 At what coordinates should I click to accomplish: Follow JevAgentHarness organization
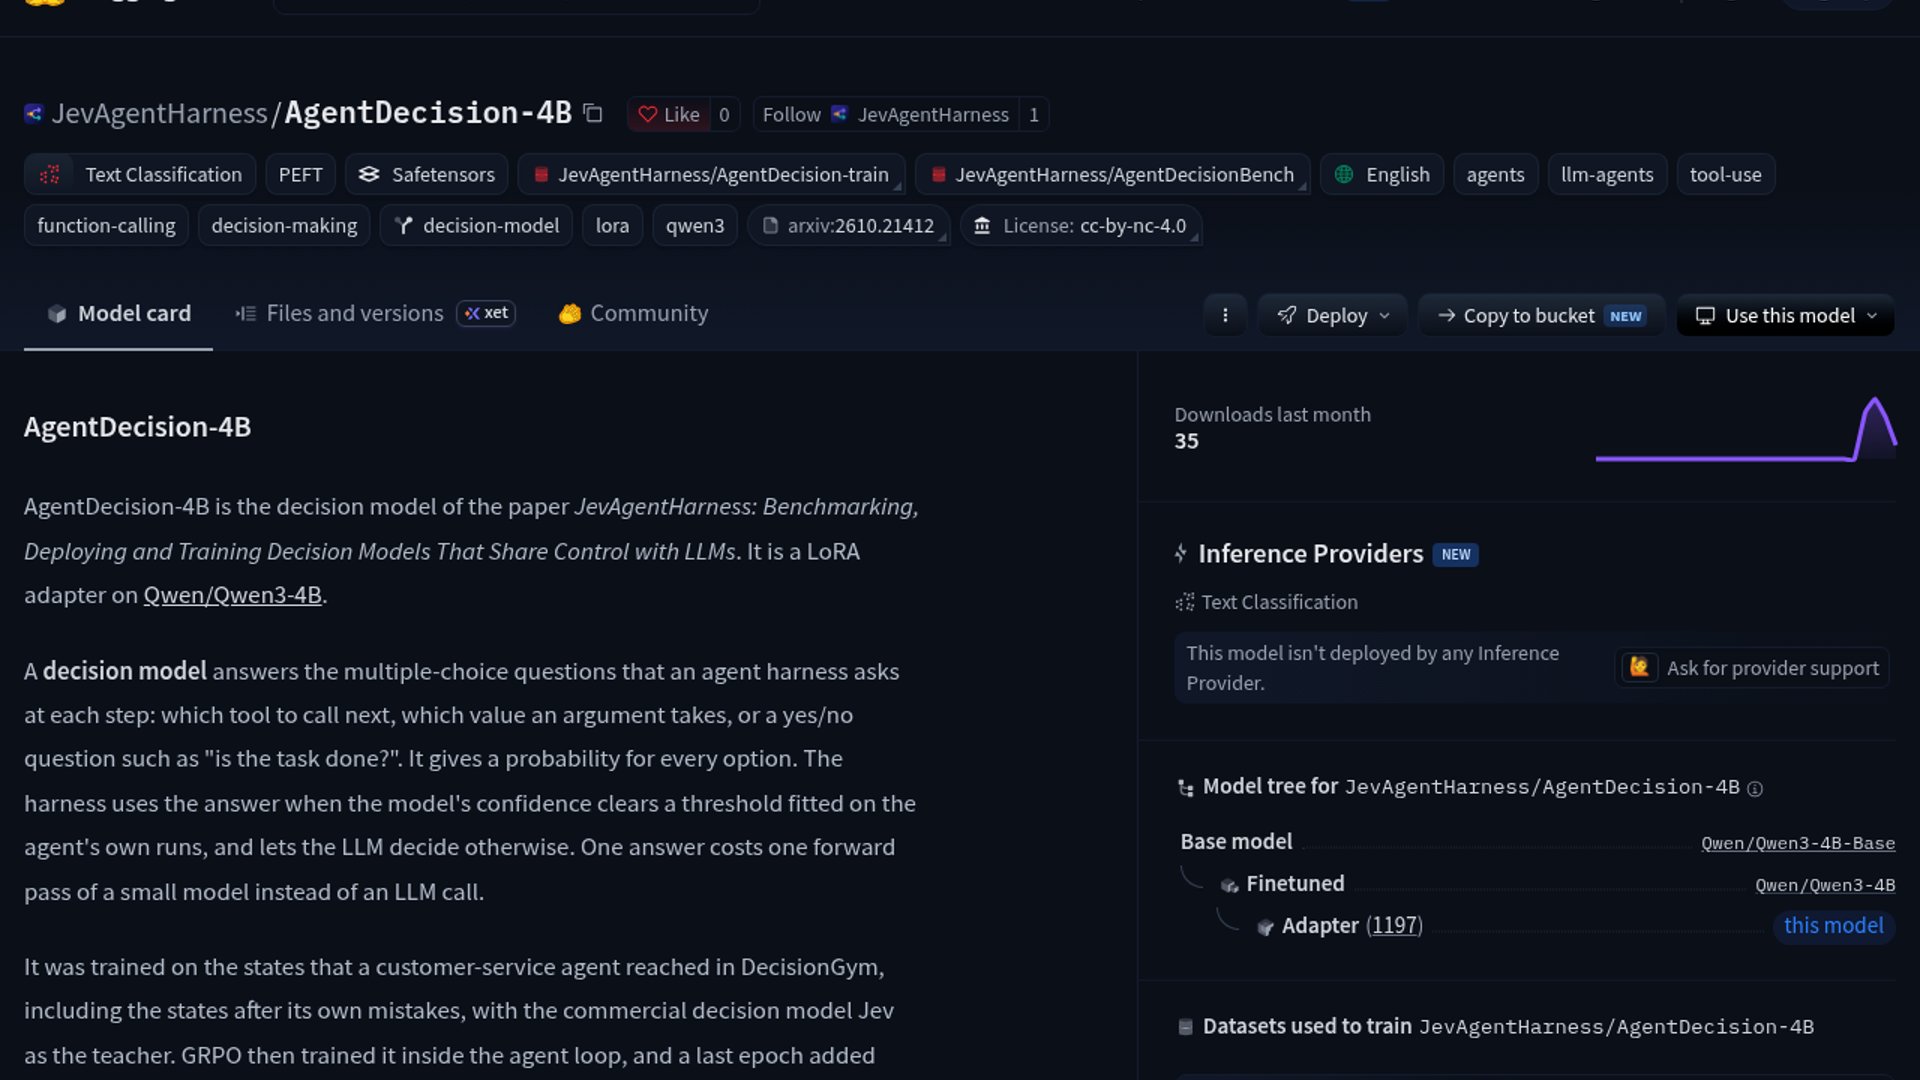coord(886,114)
